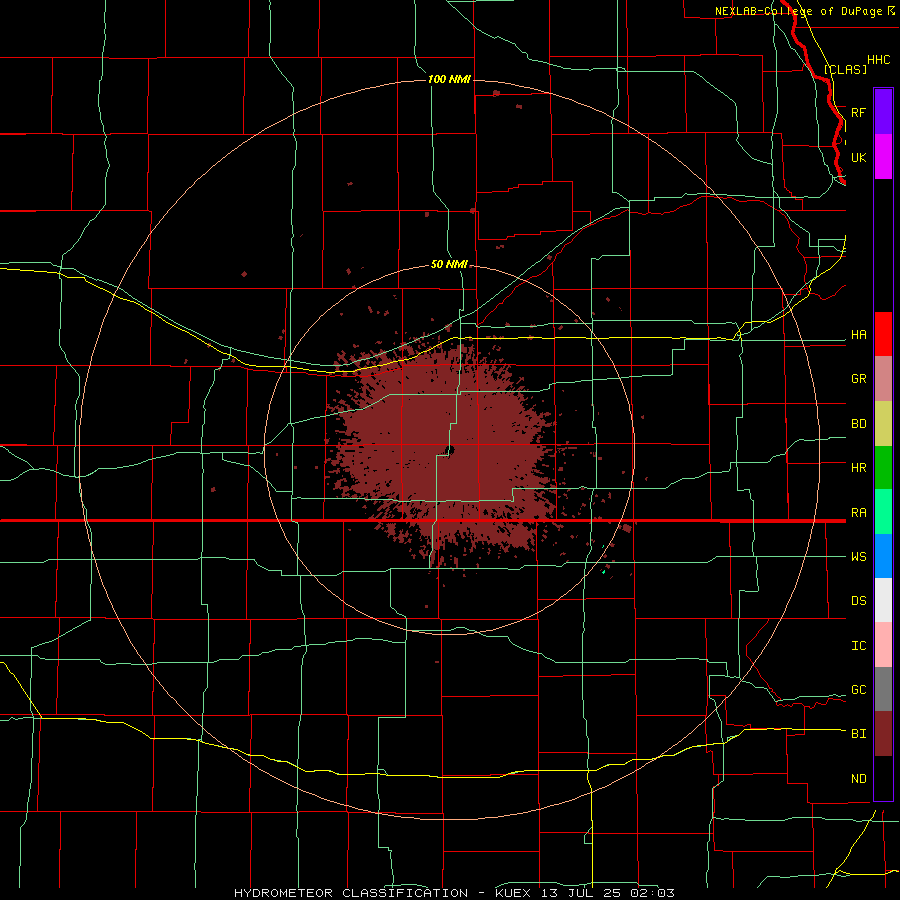Click the [CLAS] units label
This screenshot has width=900, height=900.
(x=845, y=69)
